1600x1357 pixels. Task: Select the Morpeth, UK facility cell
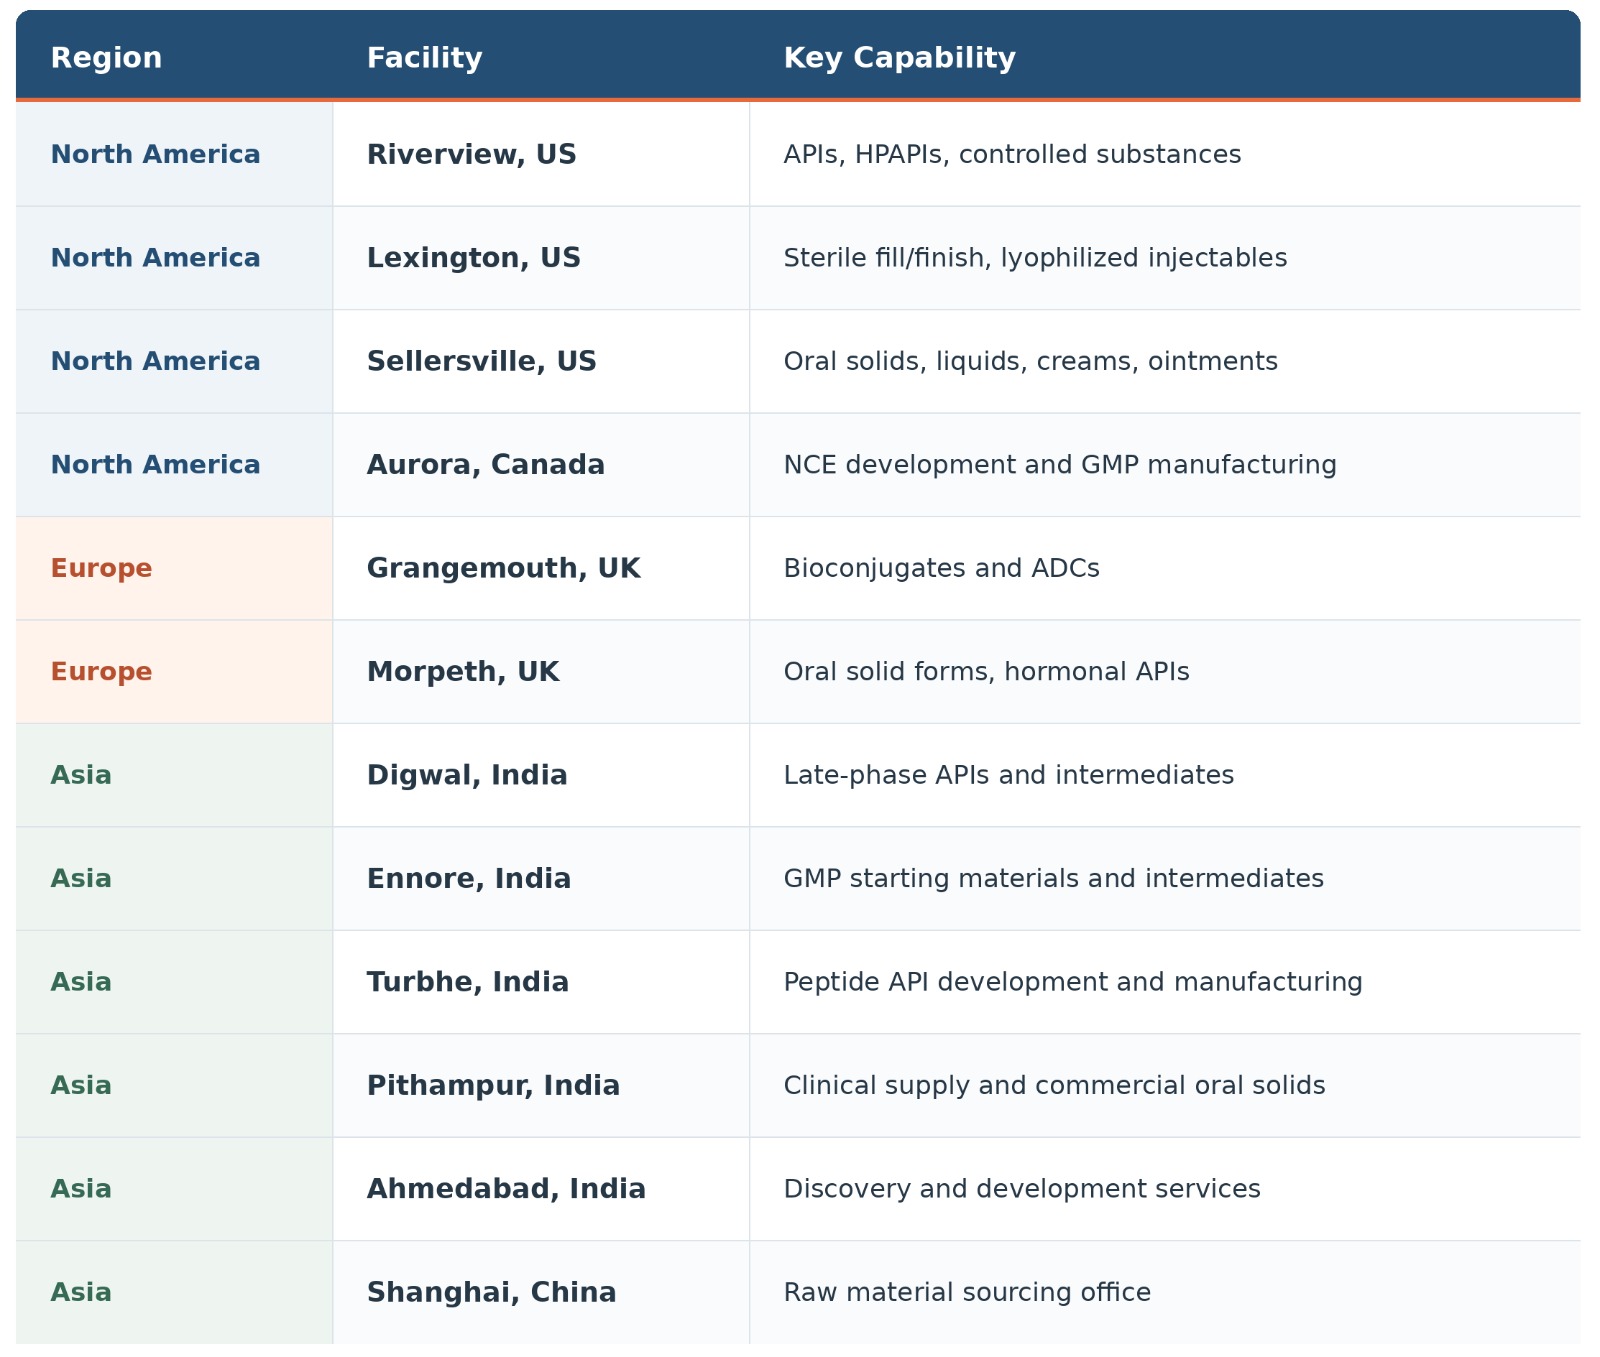[541, 672]
